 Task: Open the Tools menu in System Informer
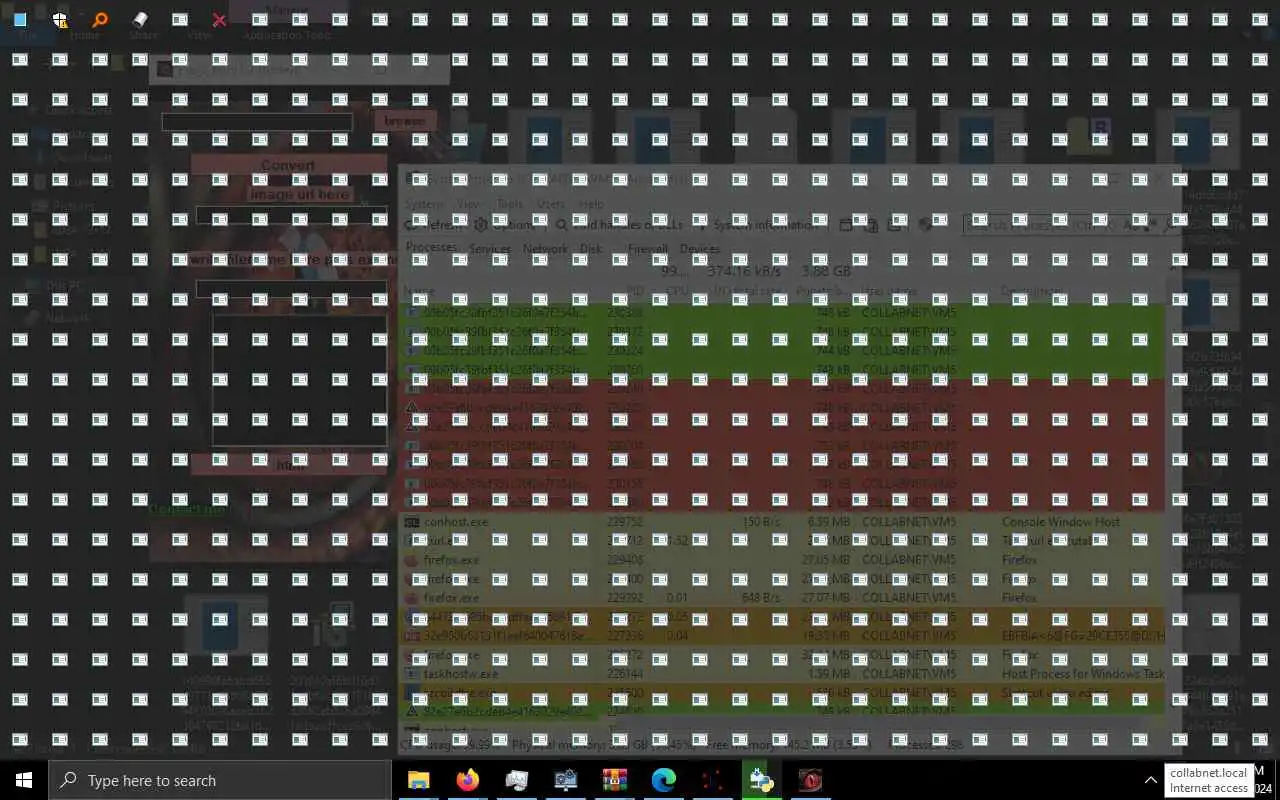[509, 204]
